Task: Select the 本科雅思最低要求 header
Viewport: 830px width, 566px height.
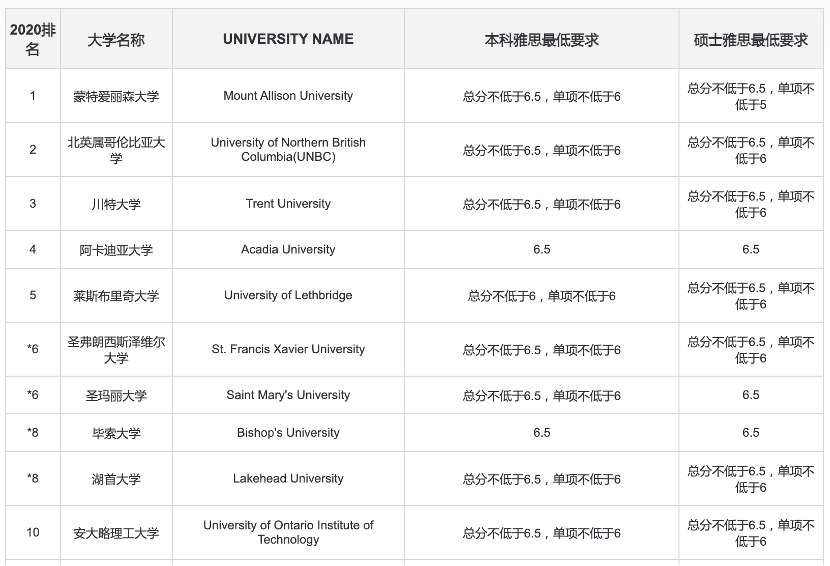Action: (x=542, y=39)
